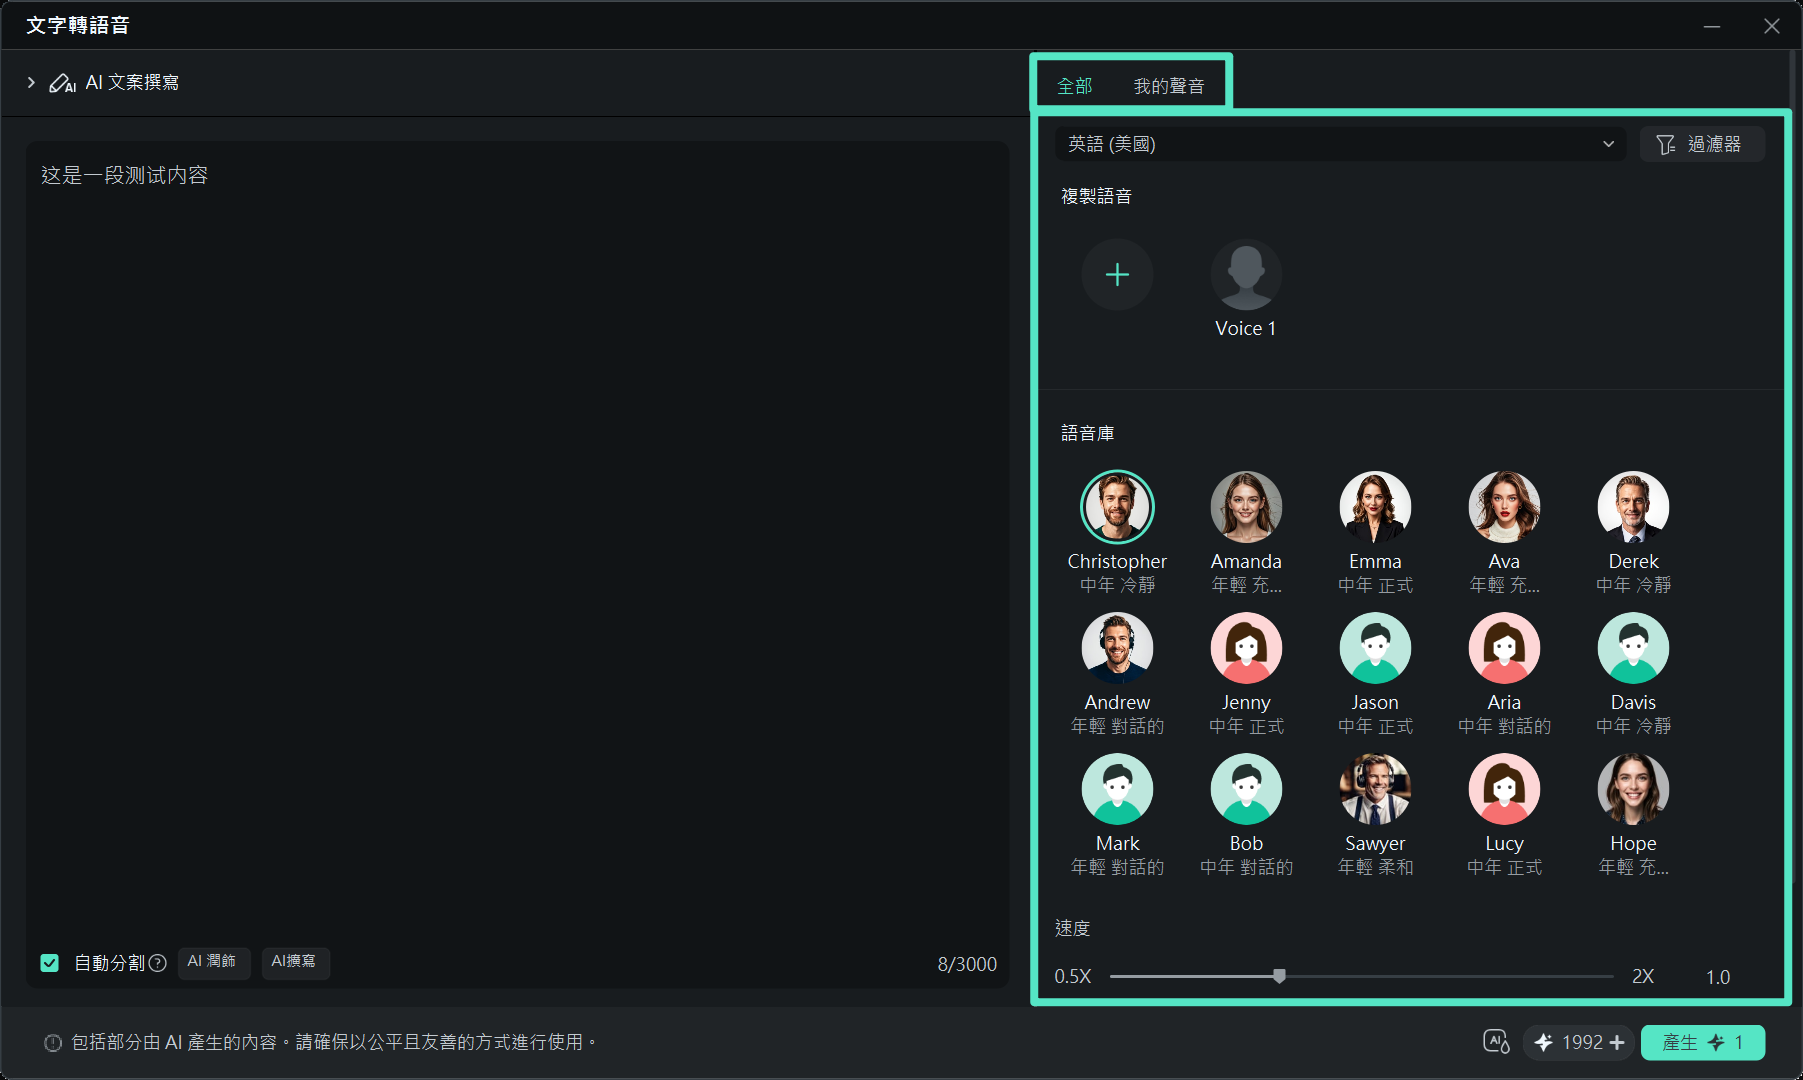Screen dimensions: 1803x1080
Task: Add credits via the 1992 plus button
Action: click(x=1617, y=1042)
